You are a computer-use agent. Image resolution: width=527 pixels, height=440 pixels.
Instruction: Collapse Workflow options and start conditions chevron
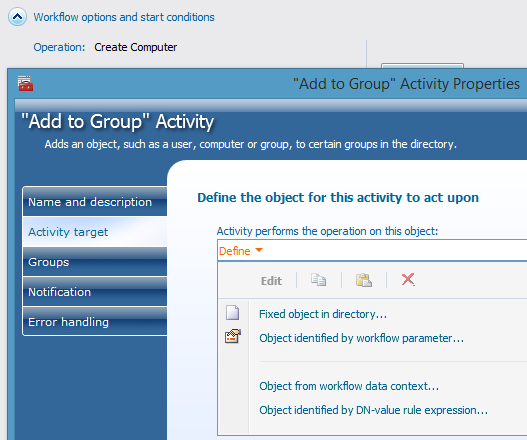point(17,17)
